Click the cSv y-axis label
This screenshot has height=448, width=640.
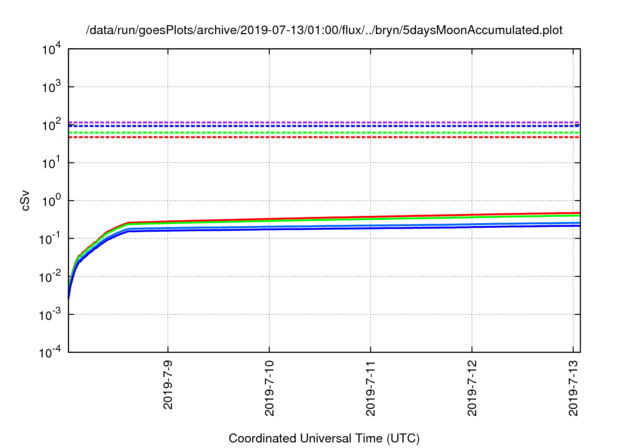point(25,201)
